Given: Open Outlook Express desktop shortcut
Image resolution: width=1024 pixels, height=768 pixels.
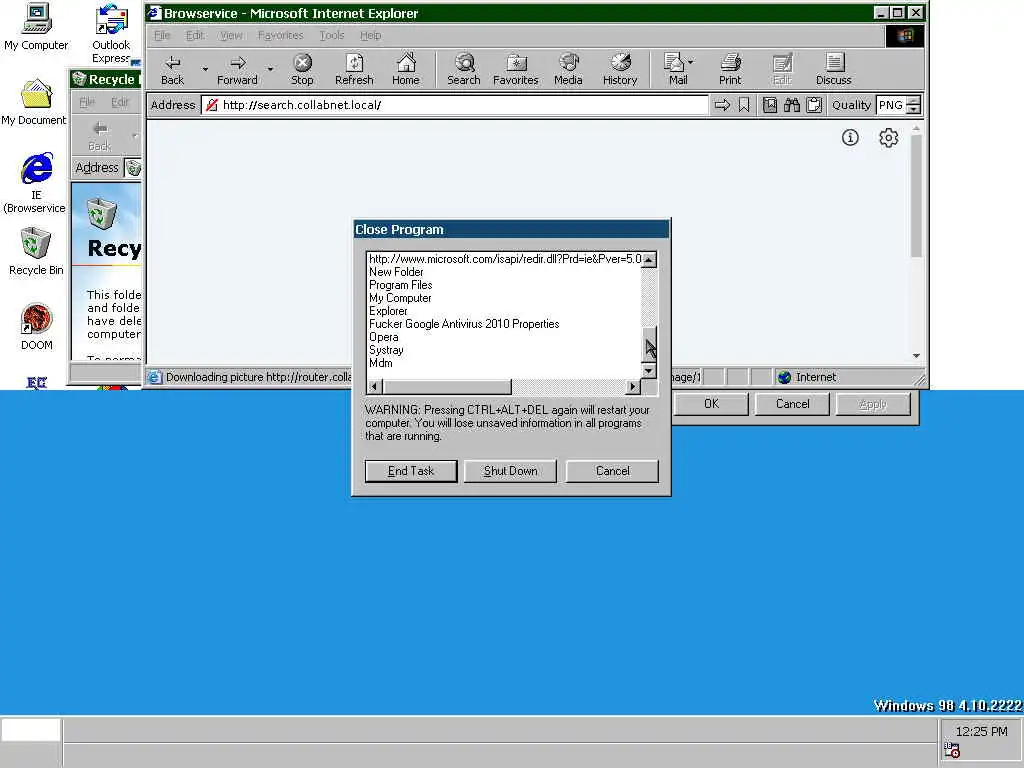Looking at the screenshot, I should pos(111,34).
